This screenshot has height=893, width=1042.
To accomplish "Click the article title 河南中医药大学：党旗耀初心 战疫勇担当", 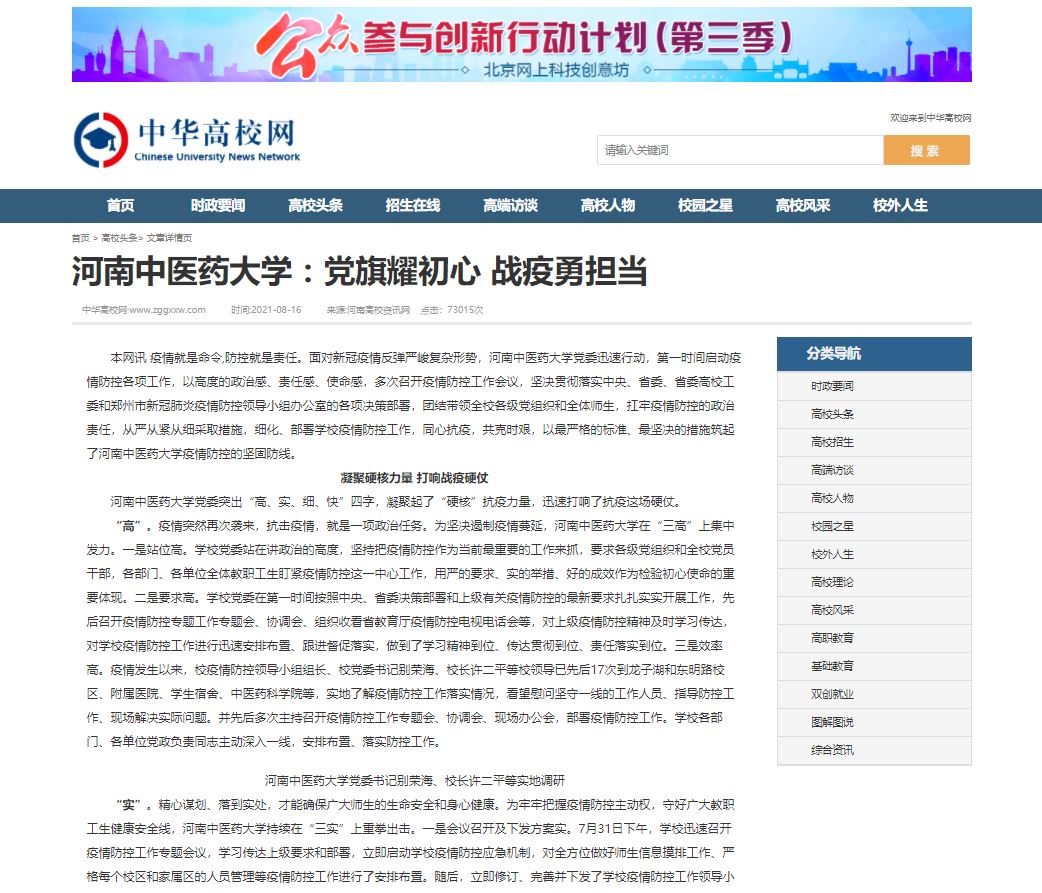I will (360, 272).
